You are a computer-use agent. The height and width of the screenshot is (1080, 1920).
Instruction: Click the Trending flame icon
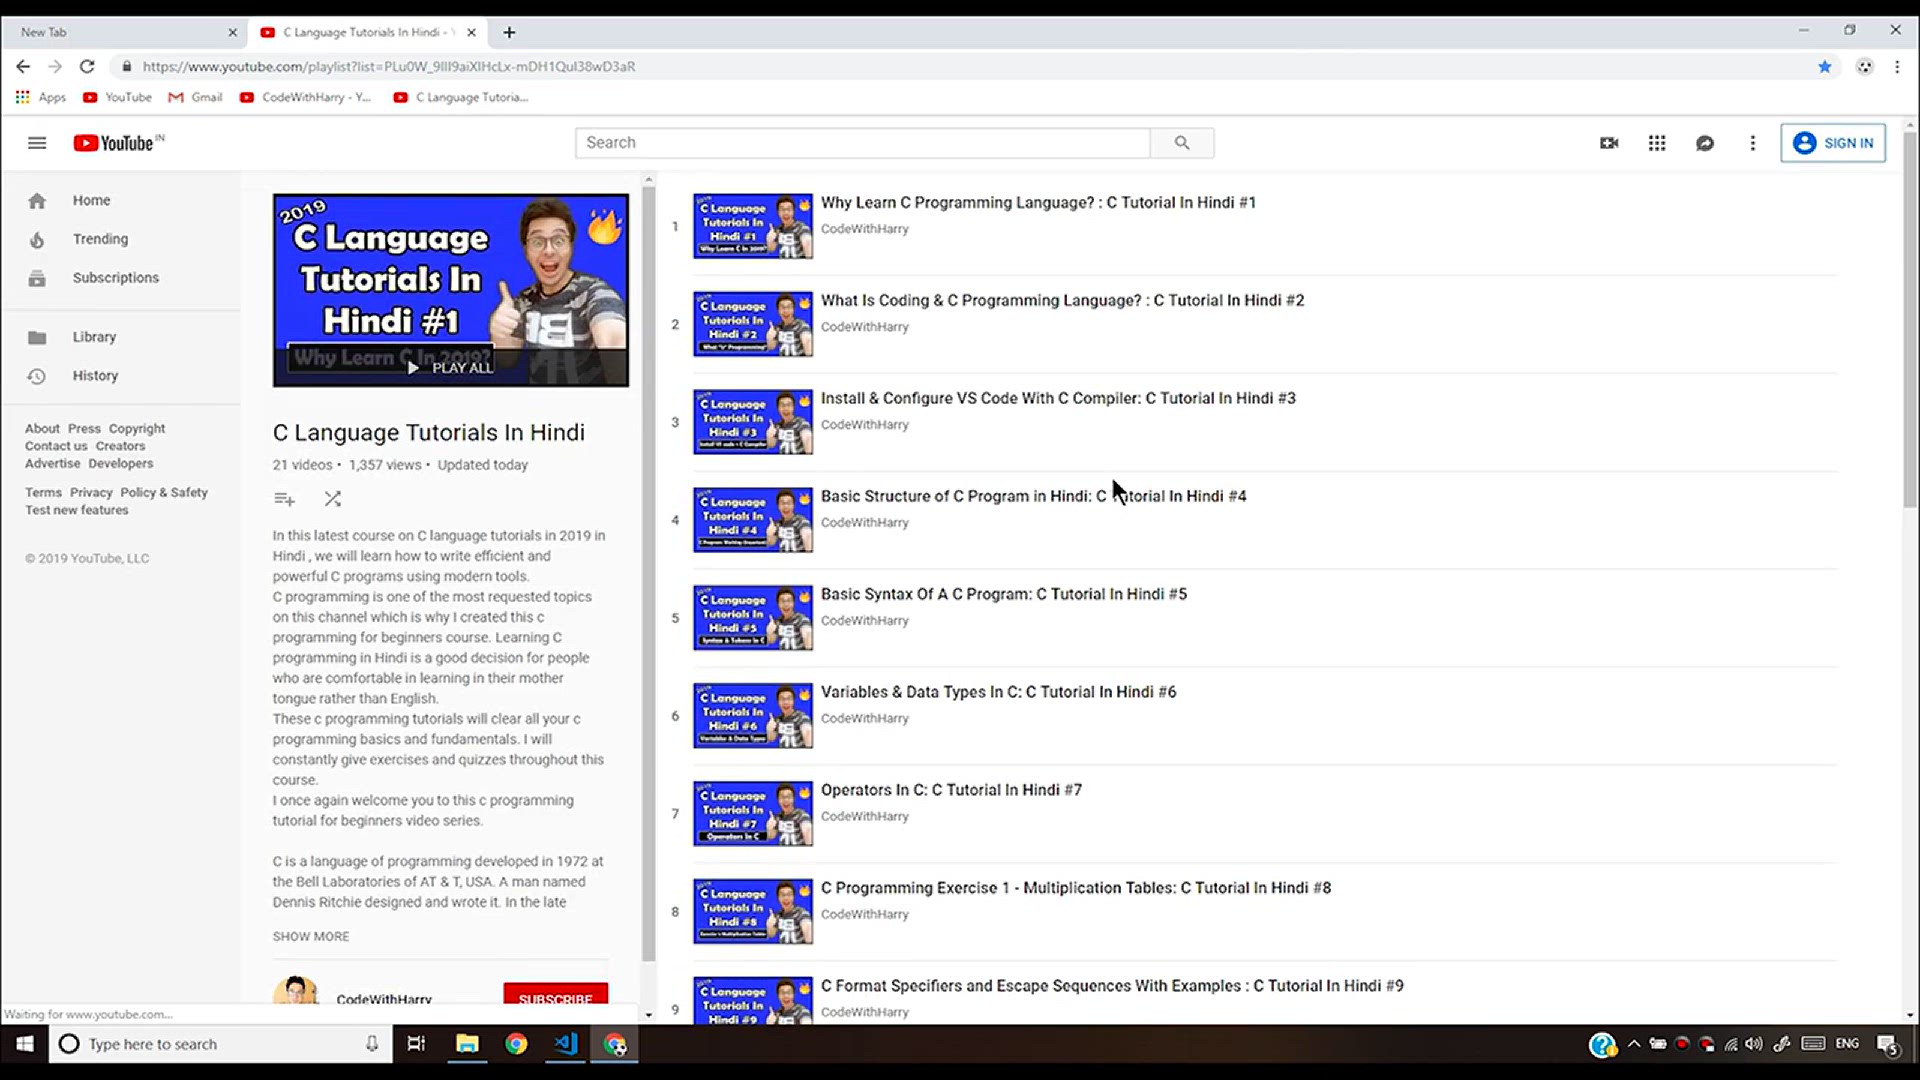[x=37, y=240]
